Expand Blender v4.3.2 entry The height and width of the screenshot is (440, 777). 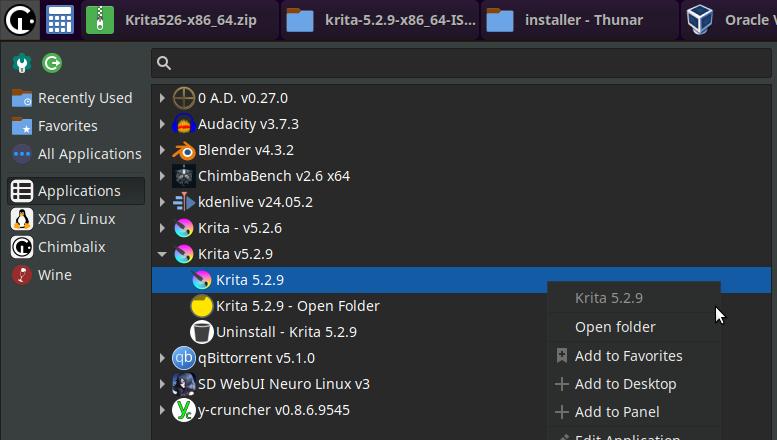coord(162,150)
